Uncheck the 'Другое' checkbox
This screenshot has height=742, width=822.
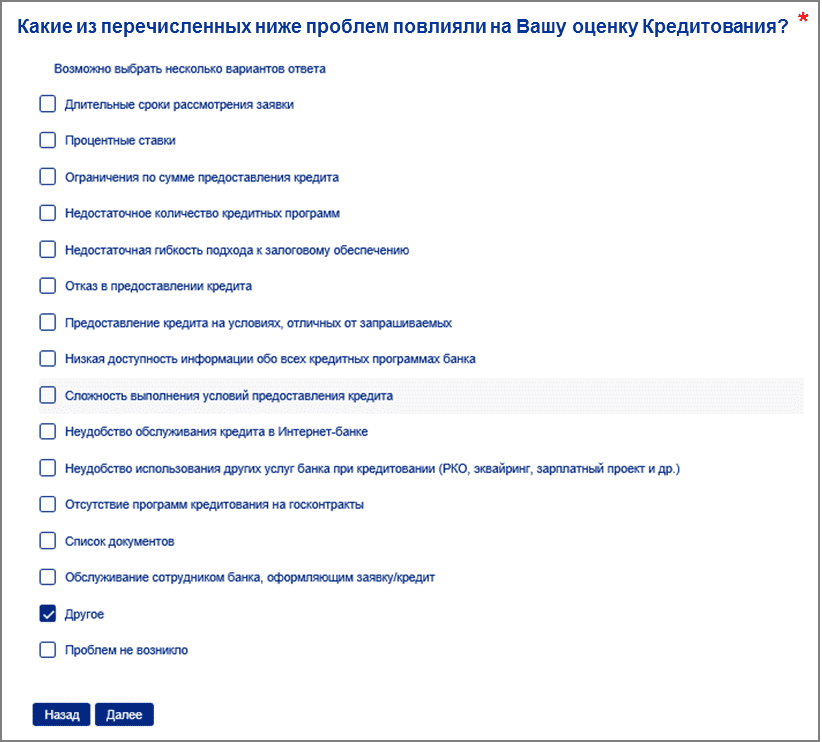coord(48,614)
